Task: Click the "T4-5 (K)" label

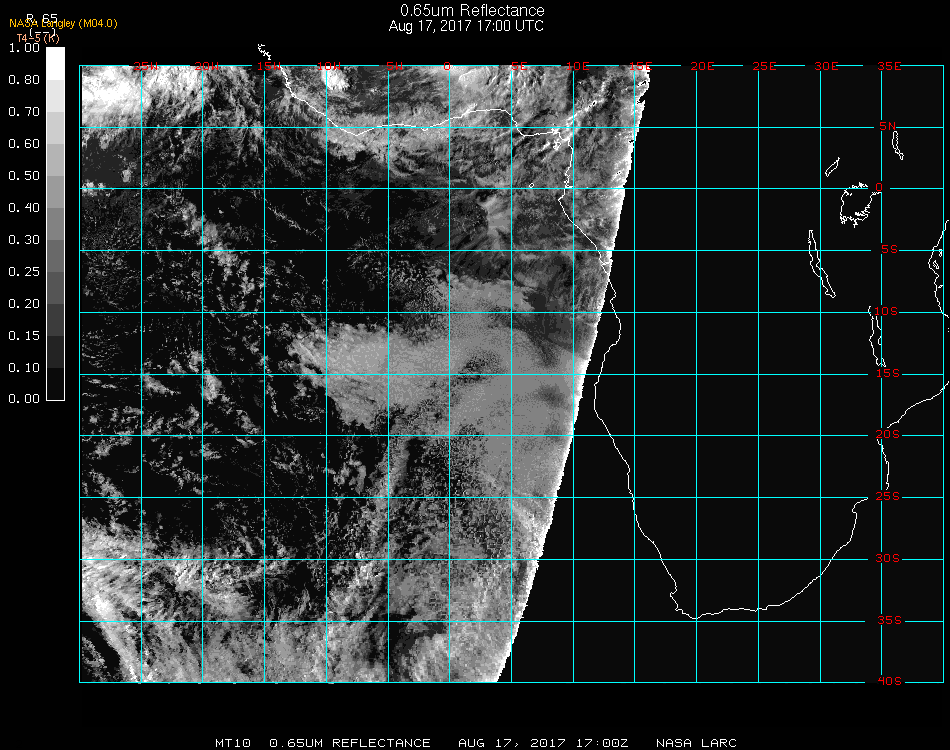Action: (x=38, y=38)
